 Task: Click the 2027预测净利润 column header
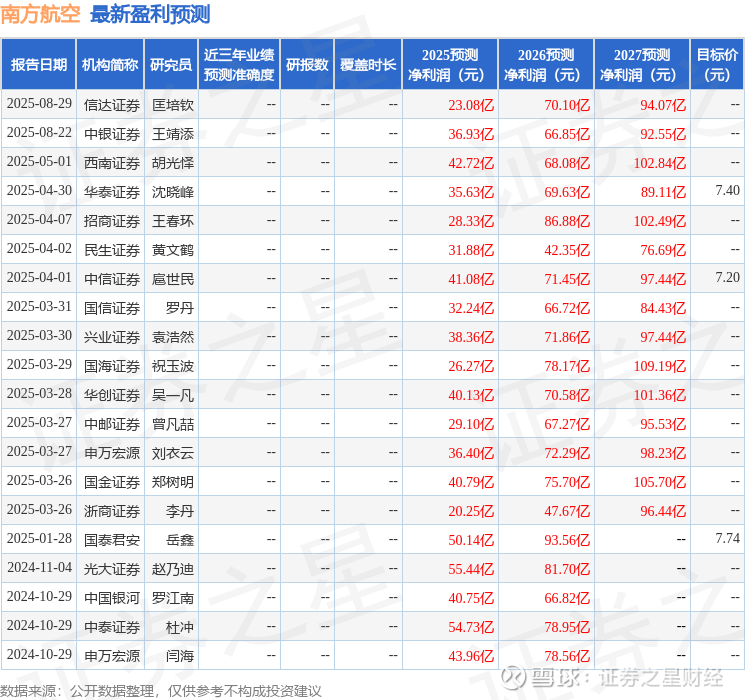[x=642, y=65]
